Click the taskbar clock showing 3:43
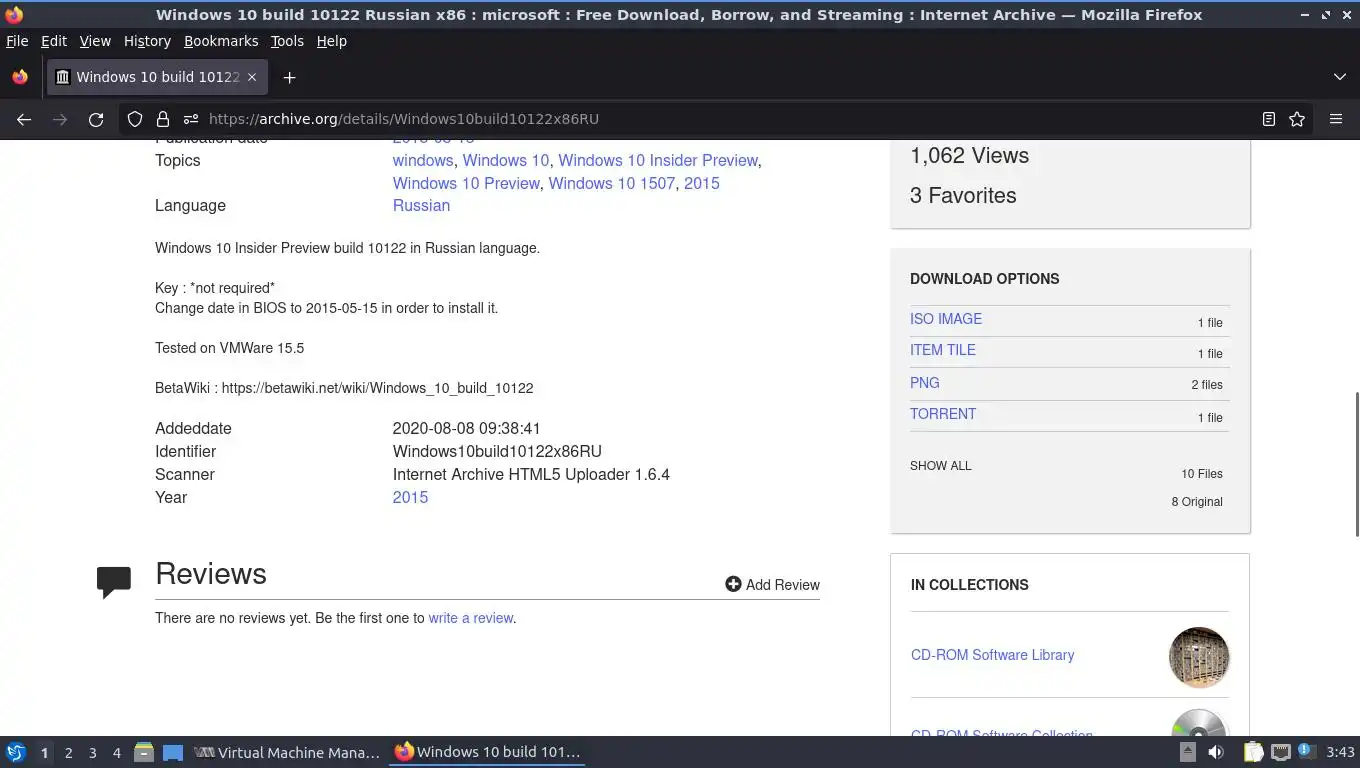This screenshot has width=1360, height=768. click(1340, 752)
